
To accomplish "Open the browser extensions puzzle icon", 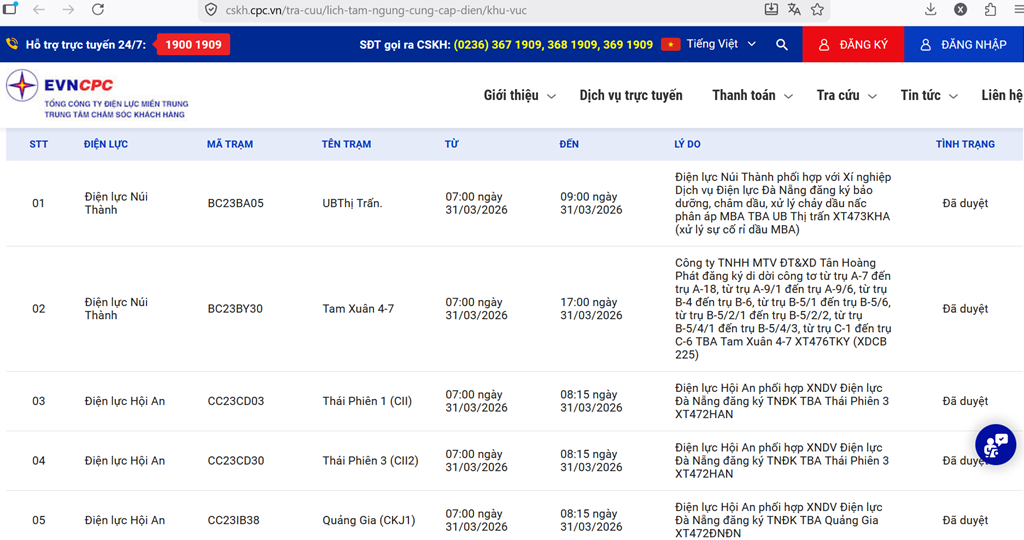I will [x=991, y=10].
